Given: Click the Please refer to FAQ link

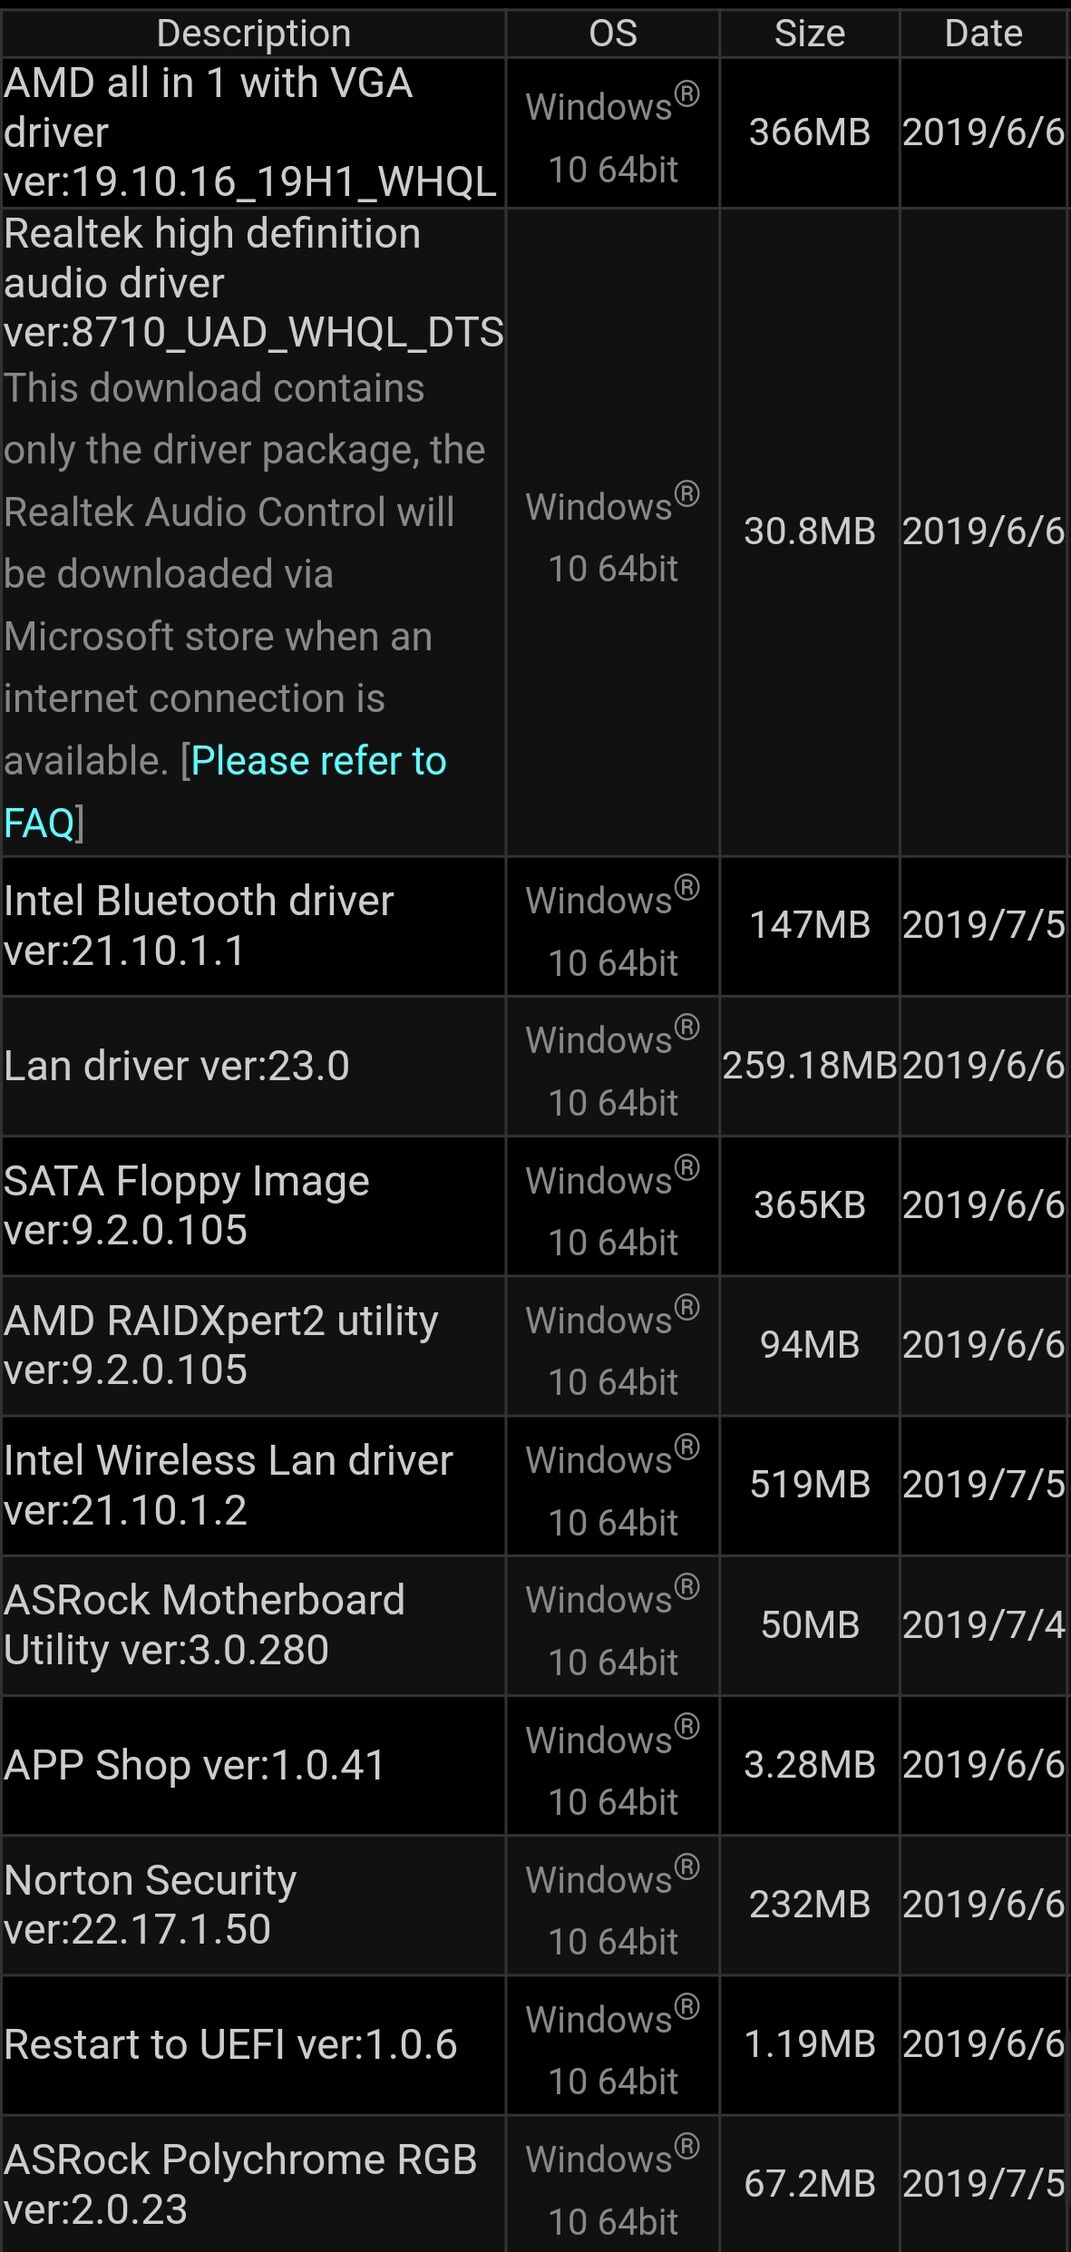Looking at the screenshot, I should (x=317, y=762).
